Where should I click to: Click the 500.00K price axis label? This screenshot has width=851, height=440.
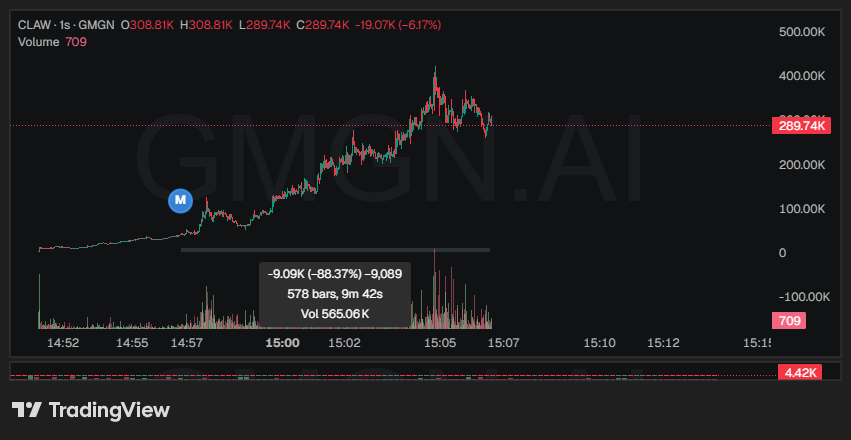tap(802, 32)
